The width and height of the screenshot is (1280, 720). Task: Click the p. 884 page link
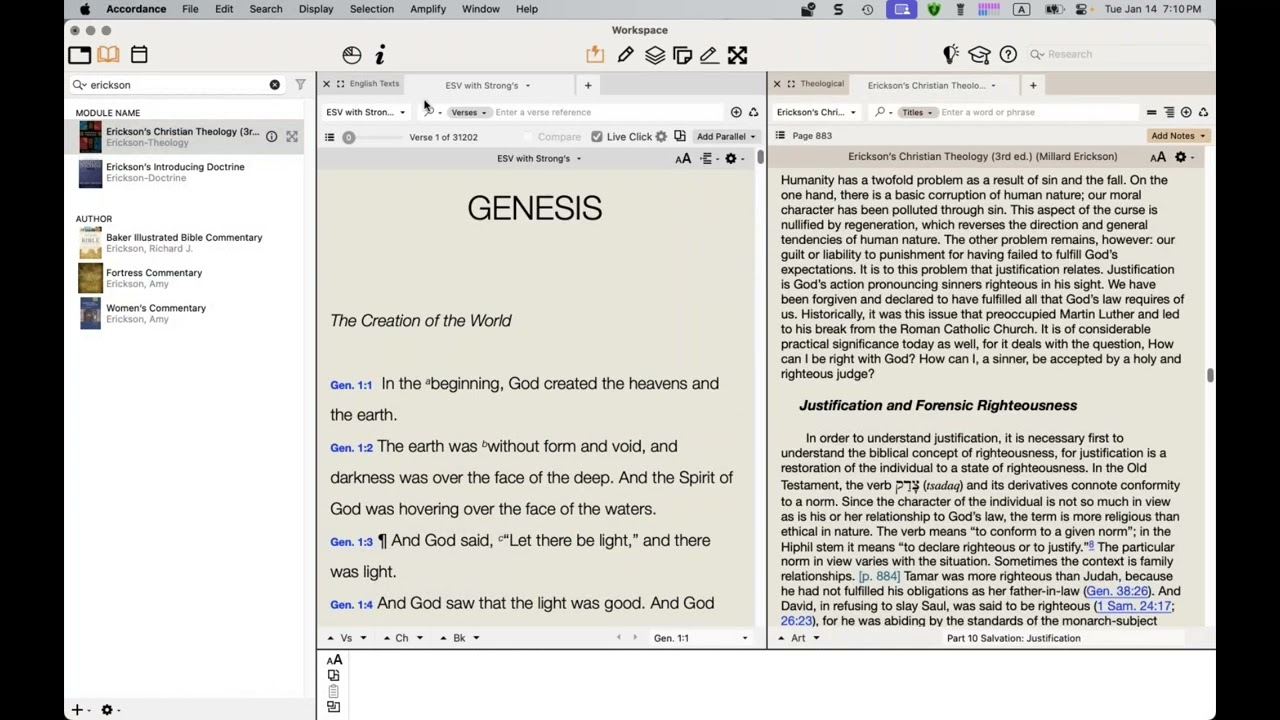[x=879, y=576]
